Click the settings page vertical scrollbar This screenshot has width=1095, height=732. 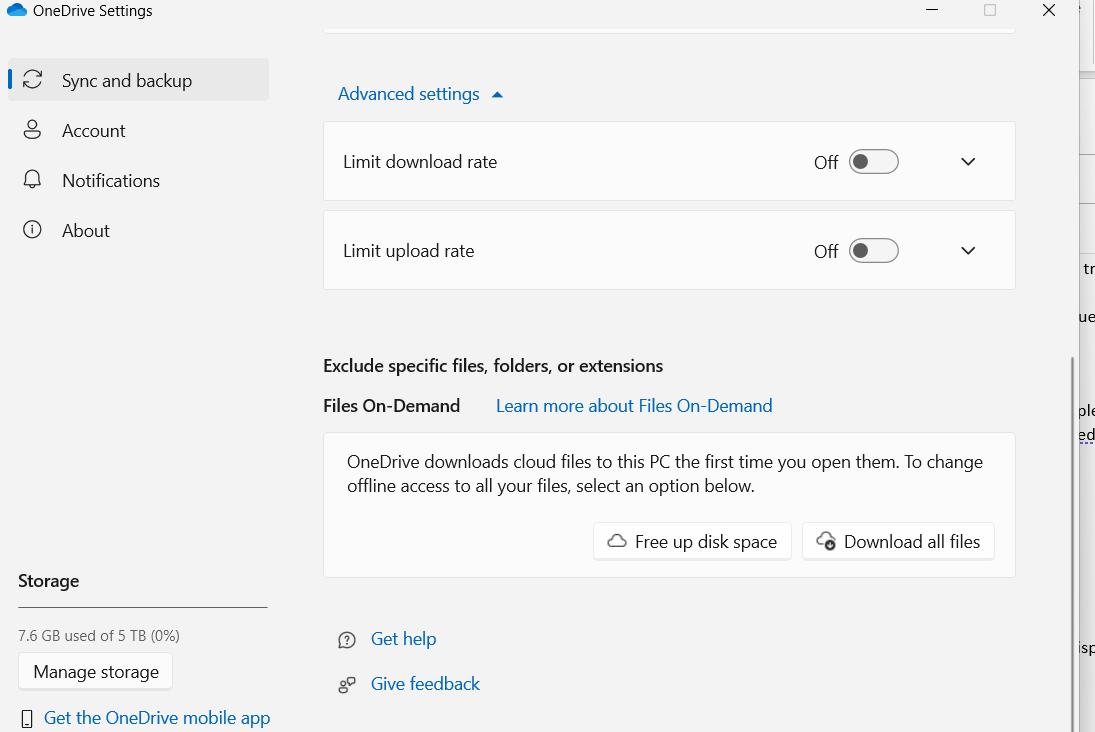tap(1073, 545)
